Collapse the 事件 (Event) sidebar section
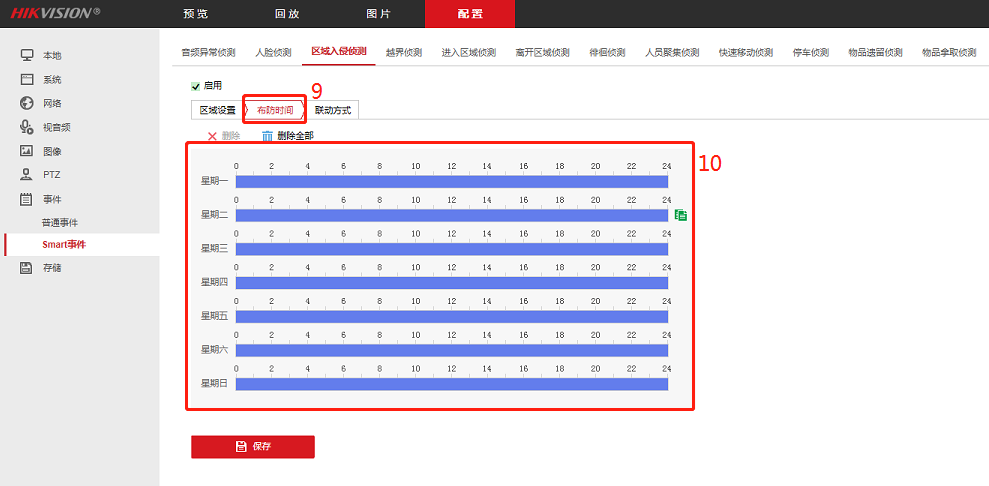 (51, 199)
